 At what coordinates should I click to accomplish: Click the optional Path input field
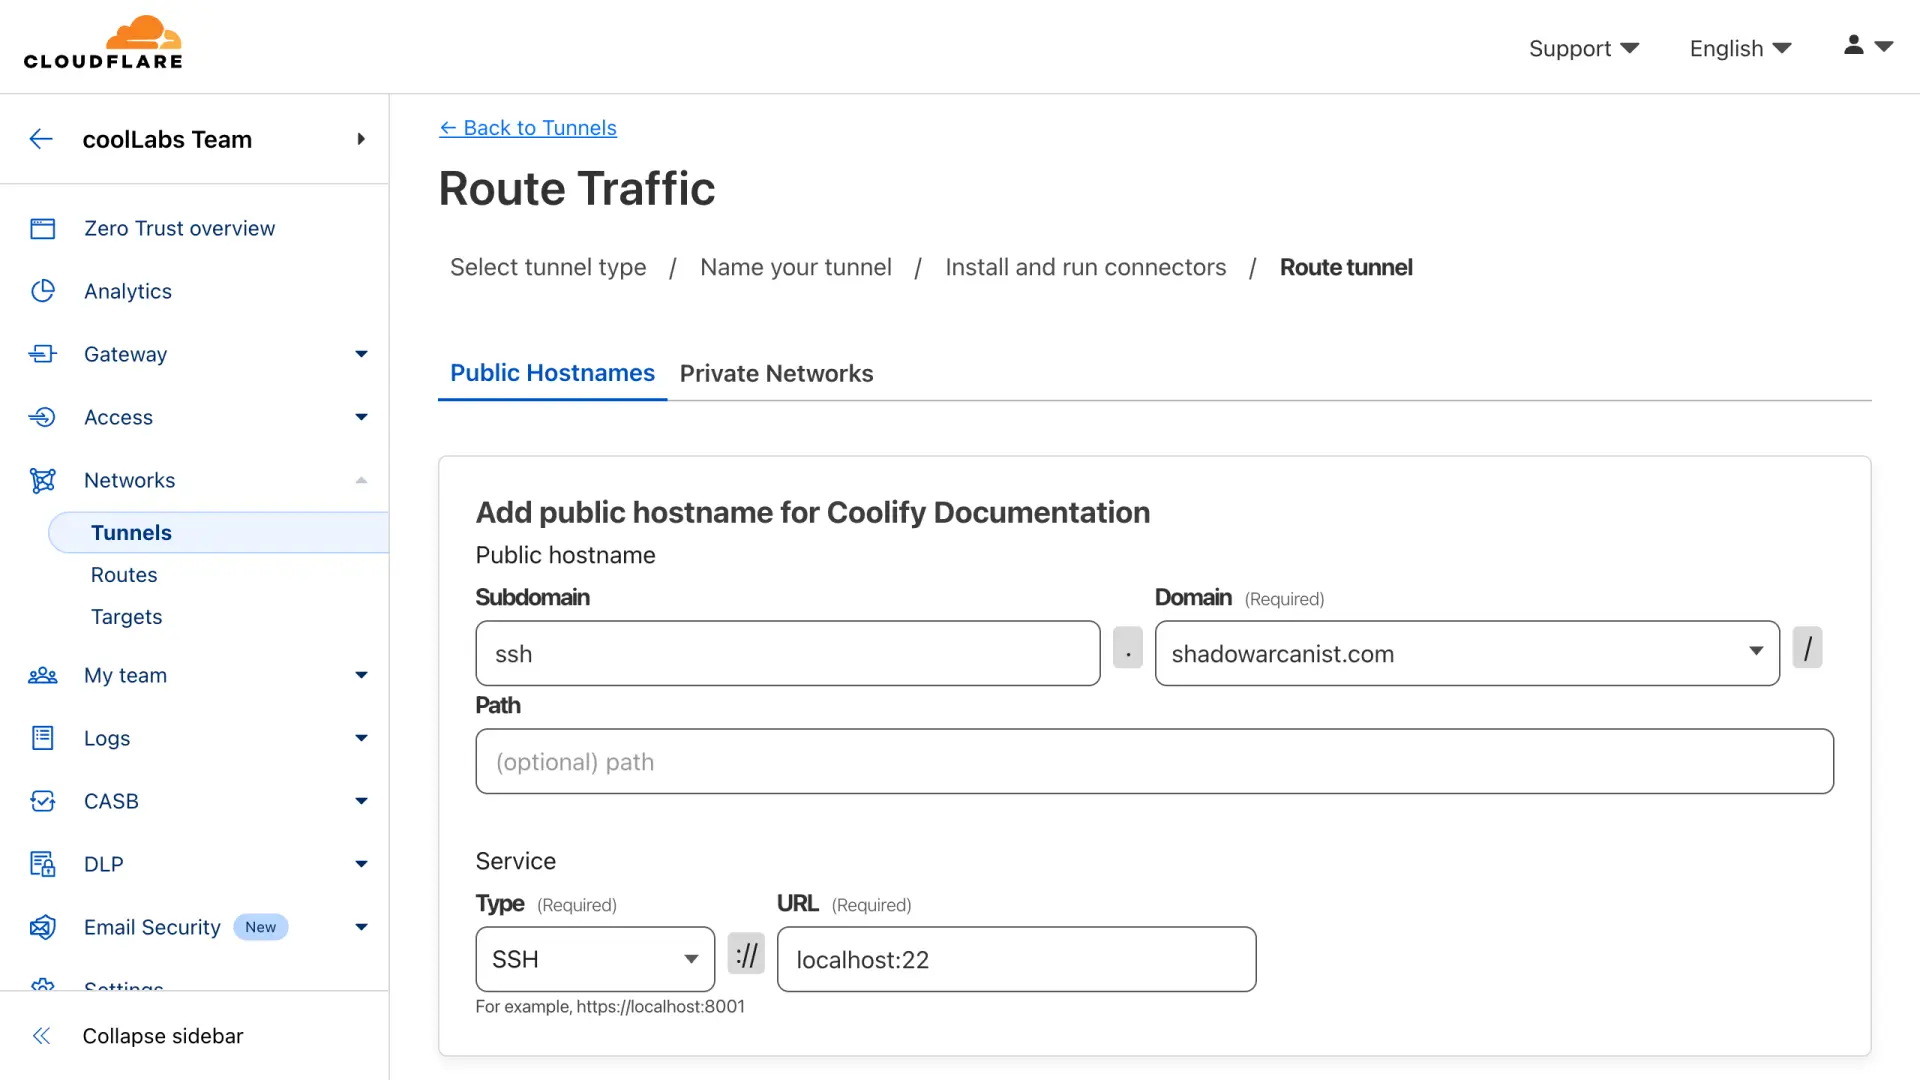1154,762
